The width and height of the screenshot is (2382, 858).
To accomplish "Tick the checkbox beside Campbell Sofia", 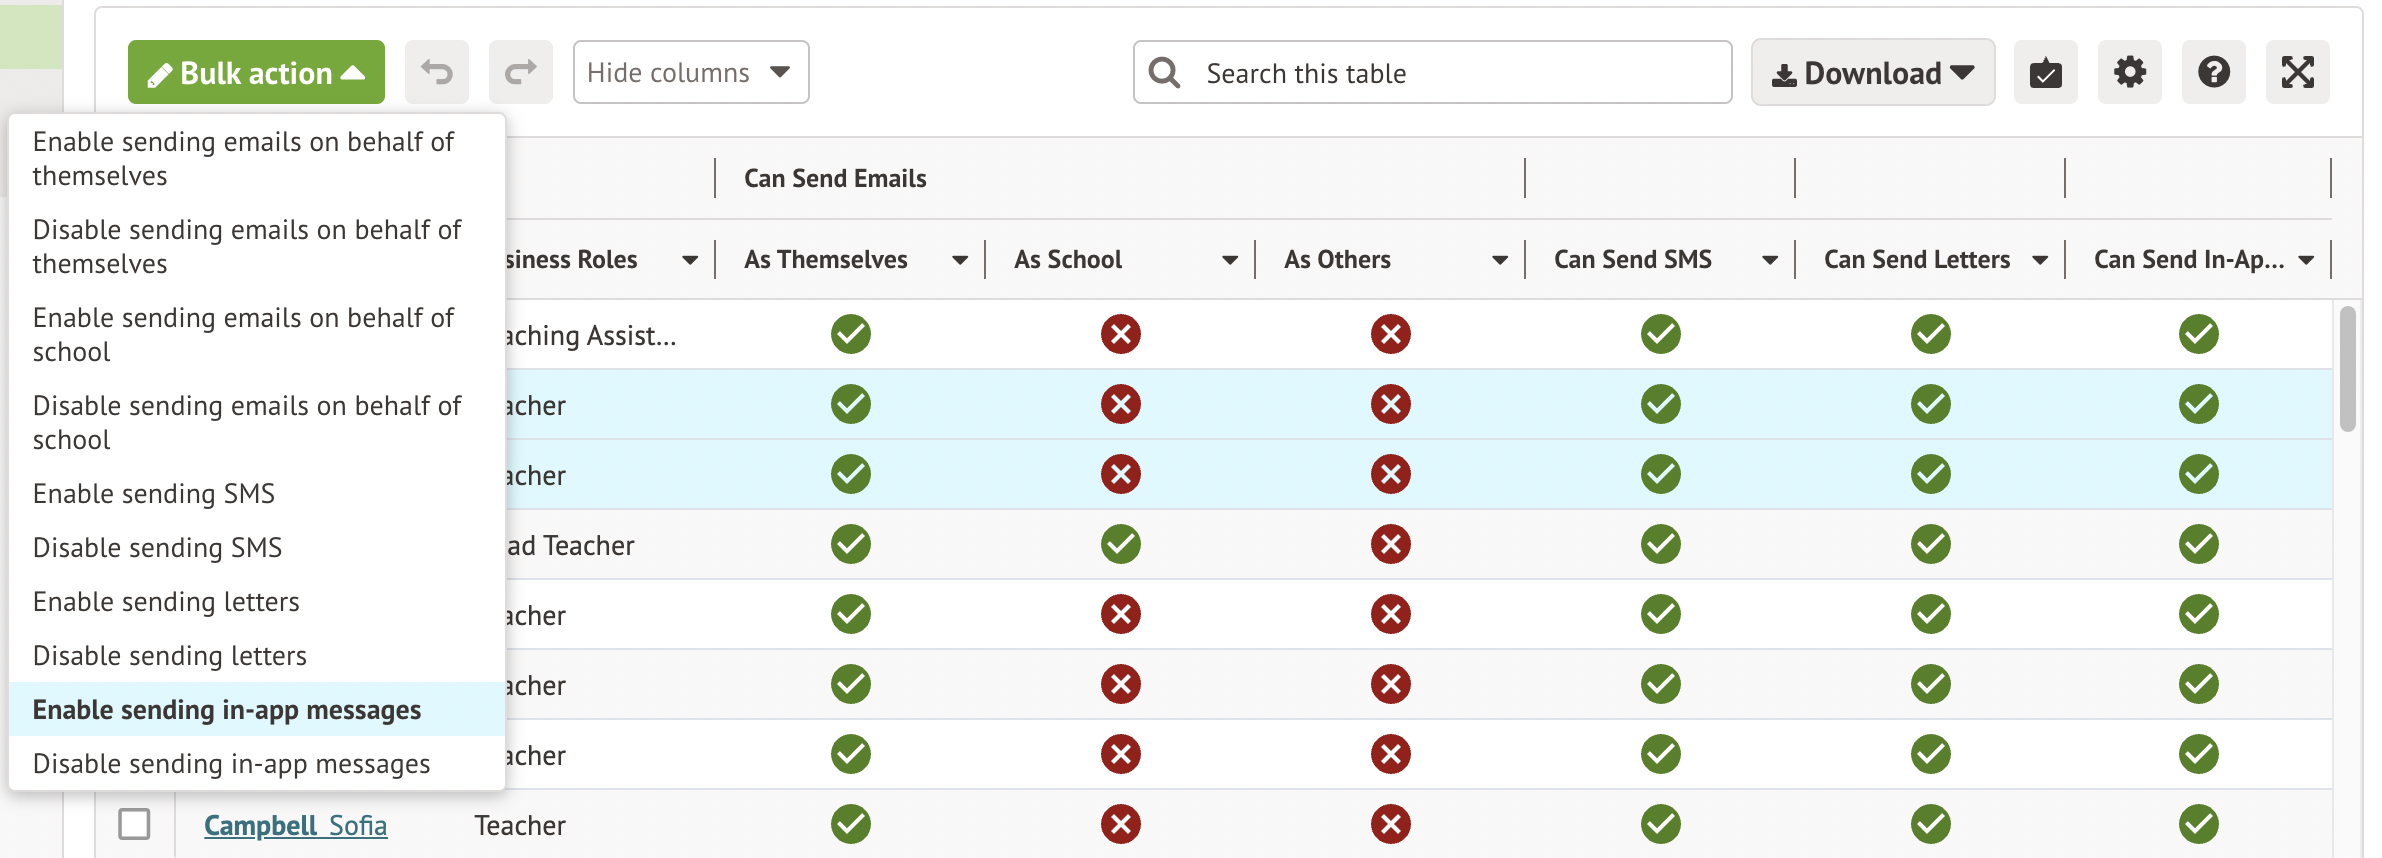I will pos(134,824).
